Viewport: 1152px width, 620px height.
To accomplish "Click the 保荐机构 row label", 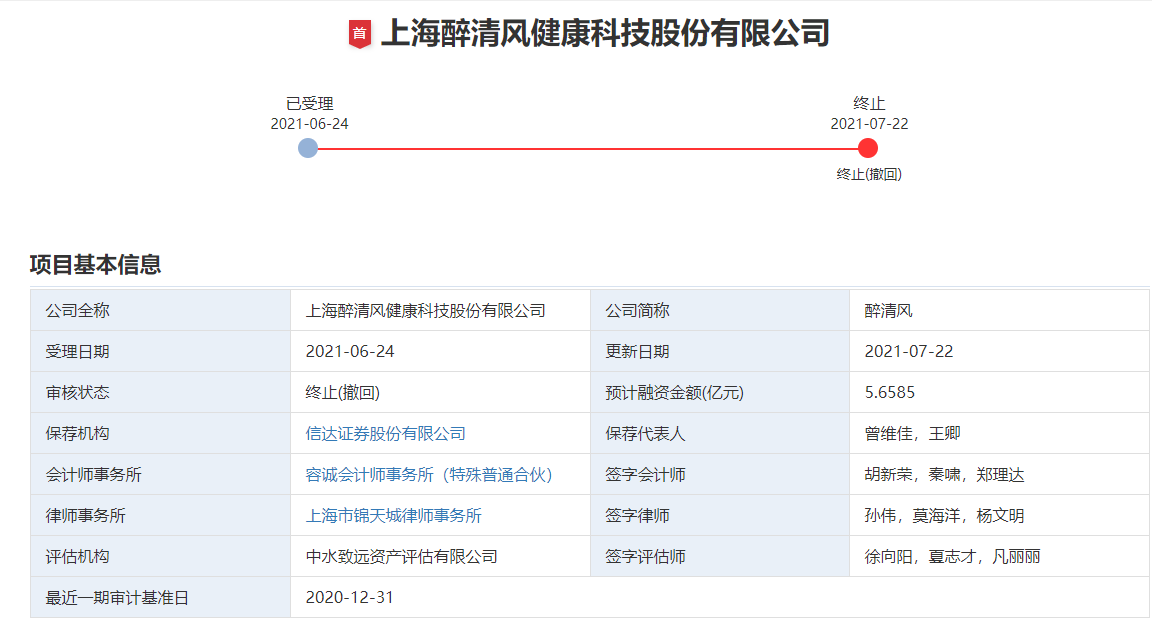I will coord(77,433).
